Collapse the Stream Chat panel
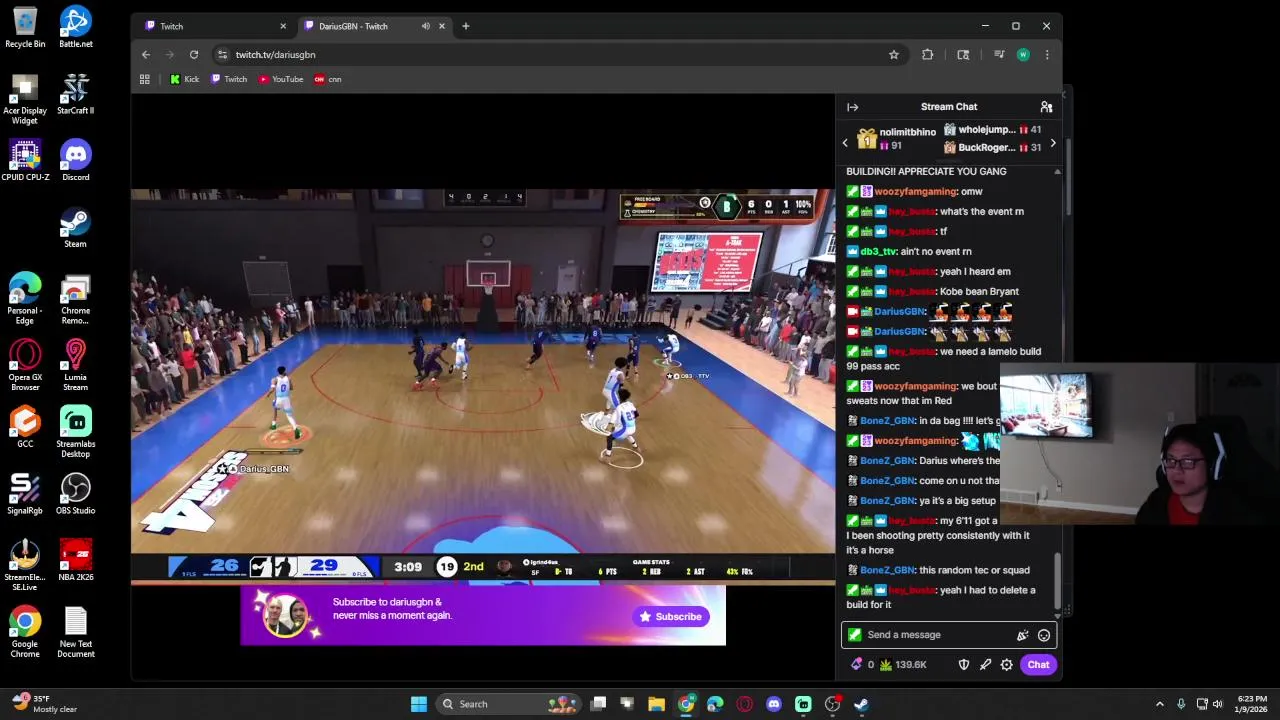The width and height of the screenshot is (1280, 720). click(x=852, y=107)
